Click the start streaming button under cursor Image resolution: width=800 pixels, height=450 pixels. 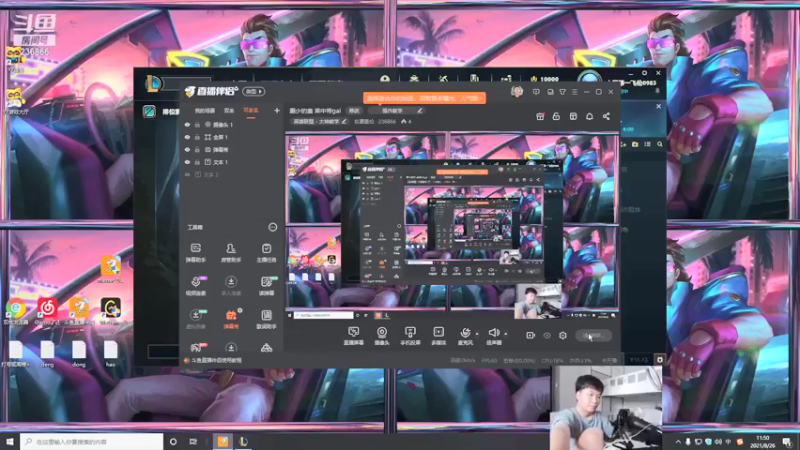click(593, 335)
